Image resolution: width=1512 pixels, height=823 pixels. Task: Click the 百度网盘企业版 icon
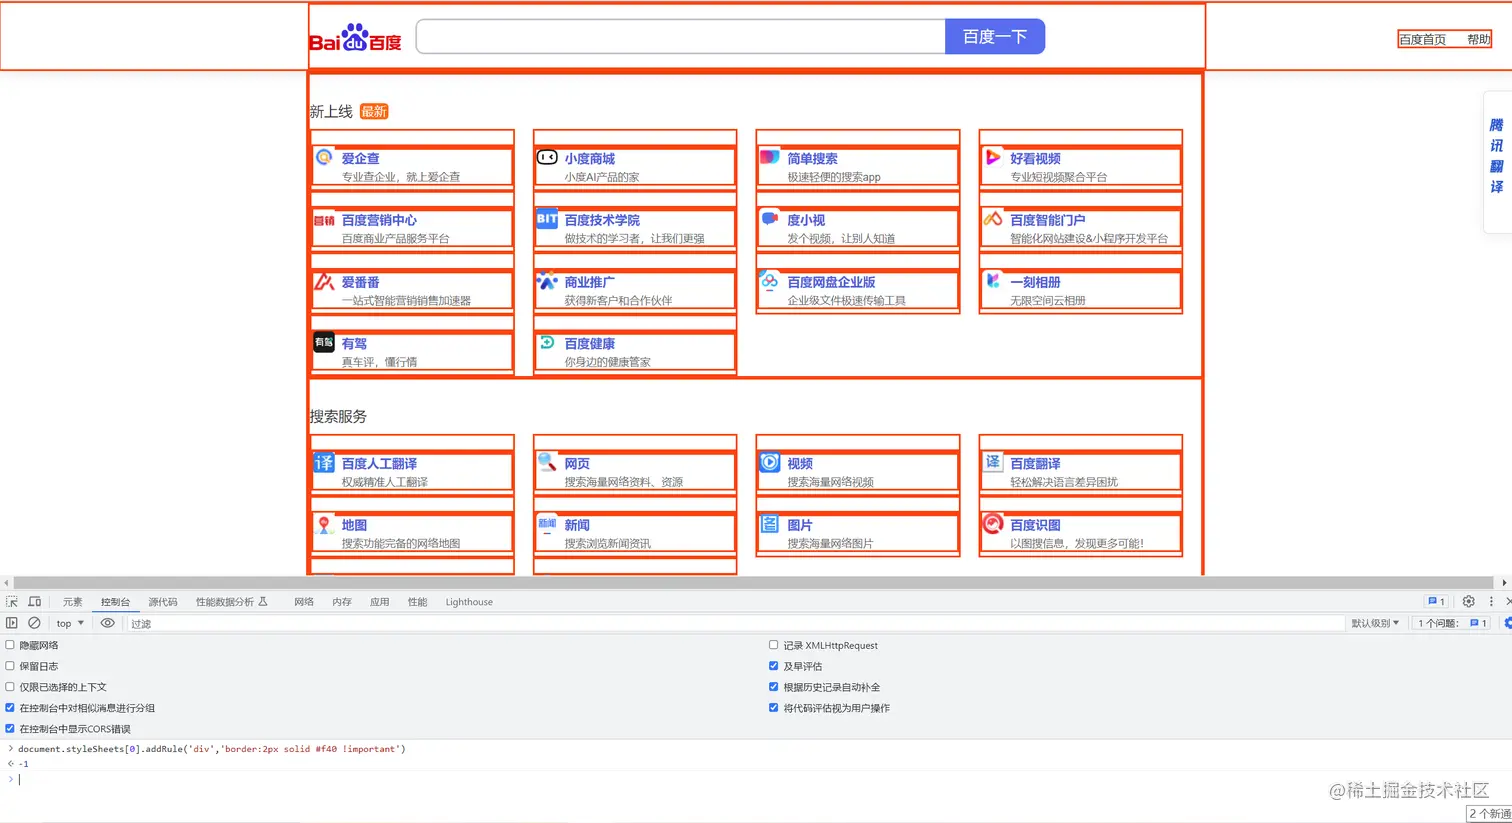coord(769,281)
